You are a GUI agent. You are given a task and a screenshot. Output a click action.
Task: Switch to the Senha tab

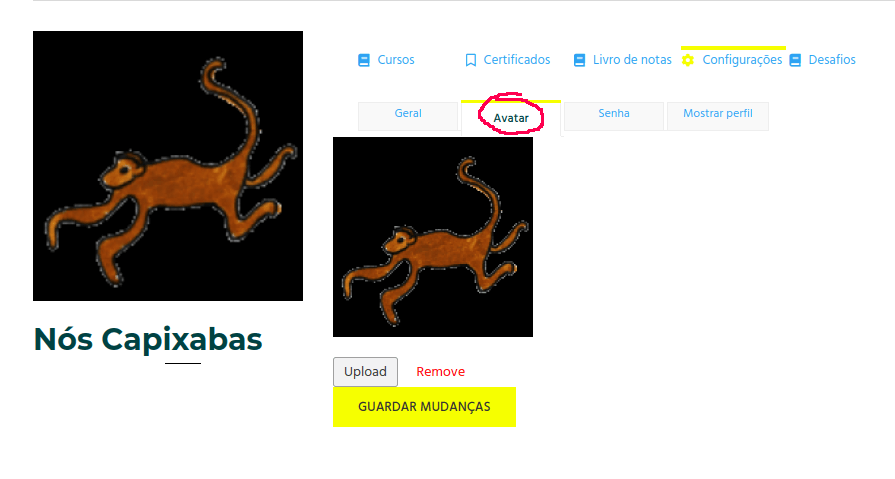point(614,116)
